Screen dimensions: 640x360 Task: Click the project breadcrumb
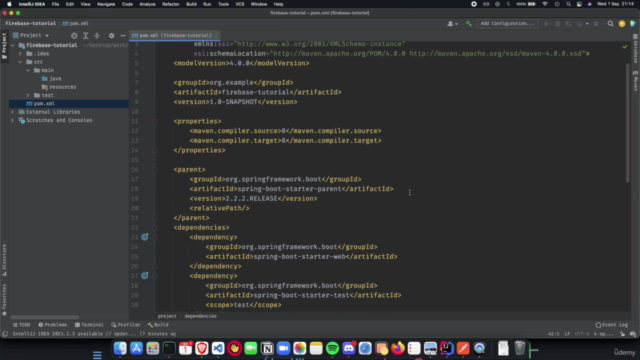click(x=167, y=316)
